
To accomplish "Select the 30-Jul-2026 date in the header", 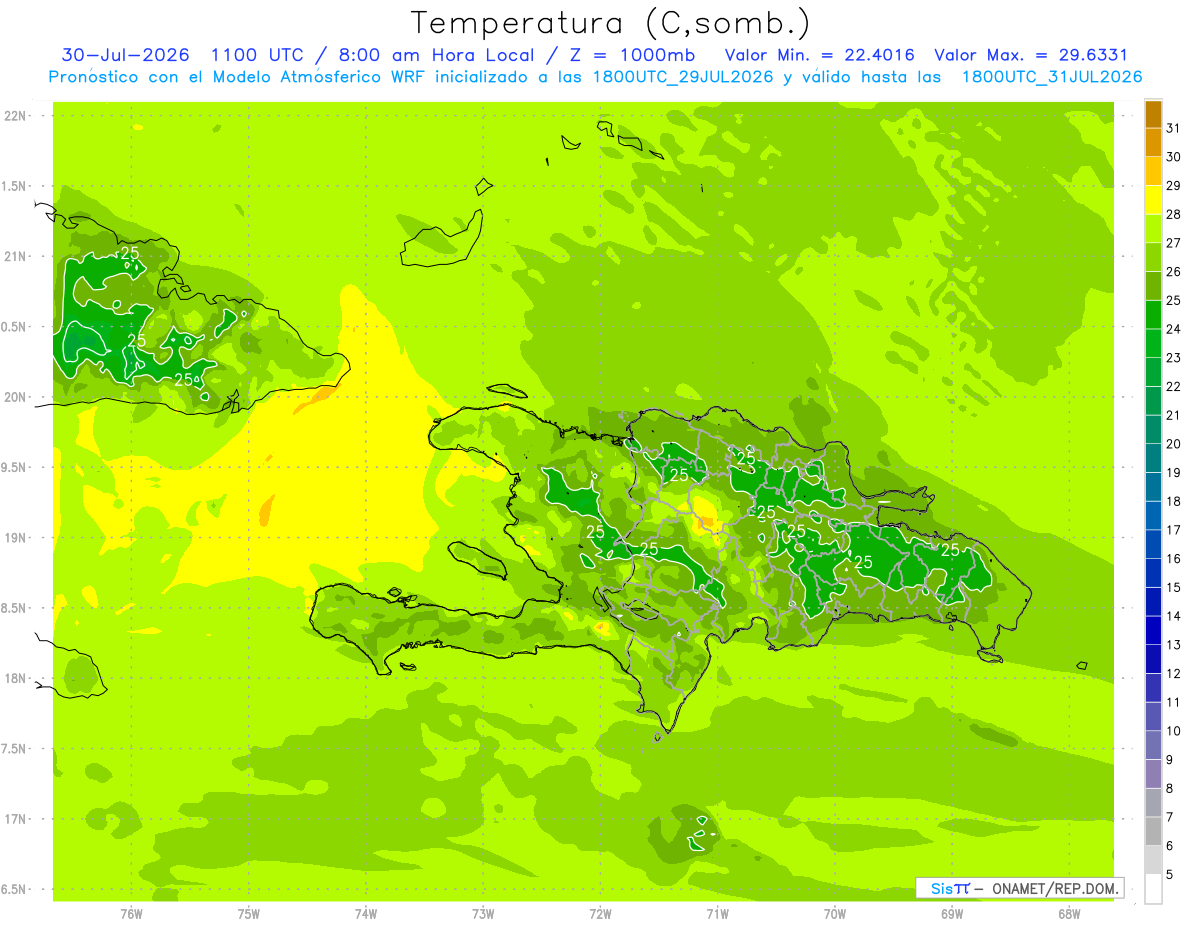I will pos(124,55).
